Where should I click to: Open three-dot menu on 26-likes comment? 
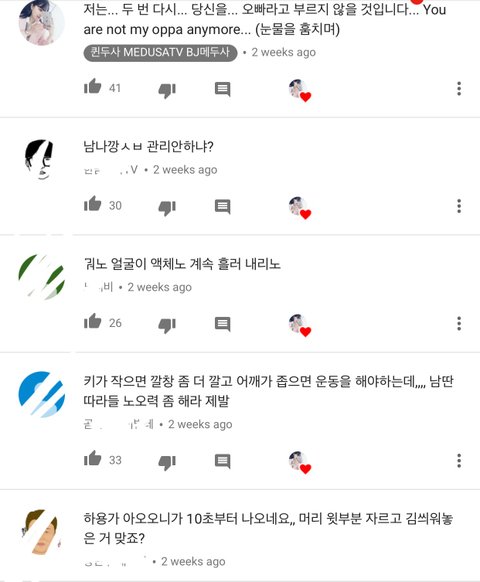pos(459,323)
